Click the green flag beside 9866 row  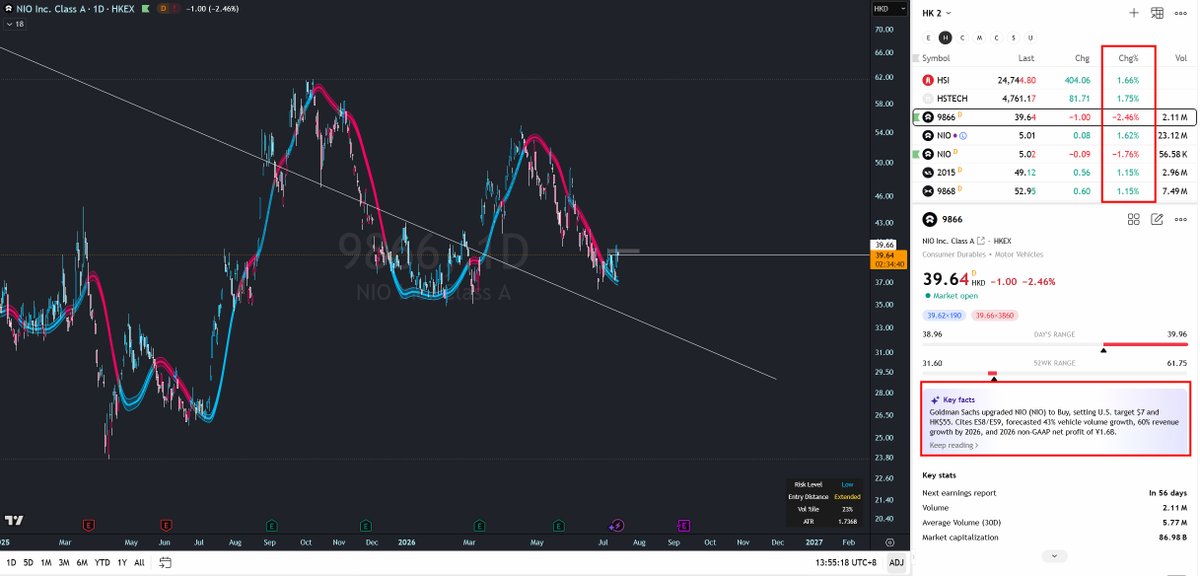[916, 117]
